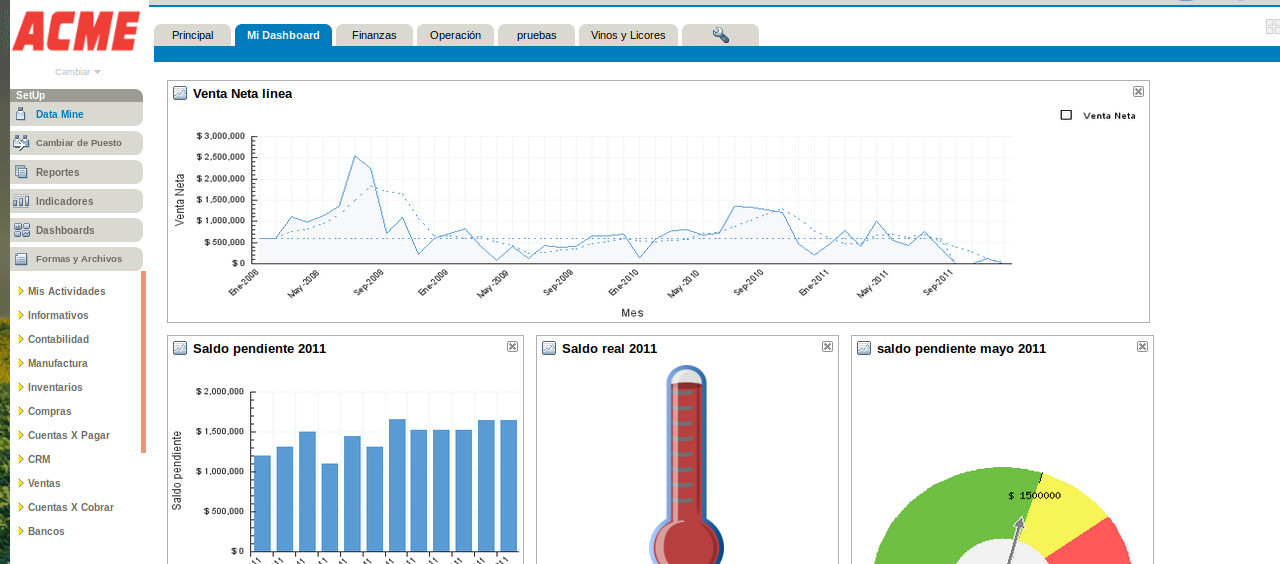Click the grid layout icon at top right
This screenshot has width=1280, height=564.
[1272, 26]
